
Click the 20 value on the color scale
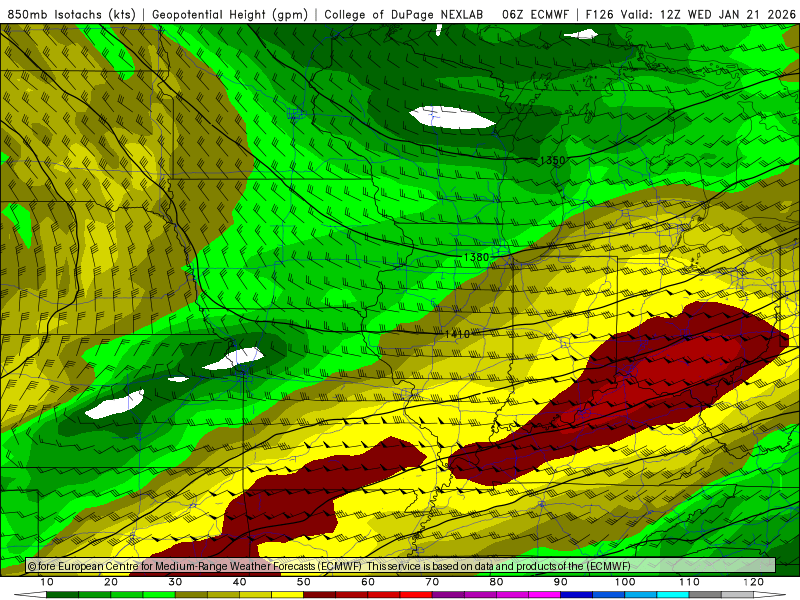111,582
